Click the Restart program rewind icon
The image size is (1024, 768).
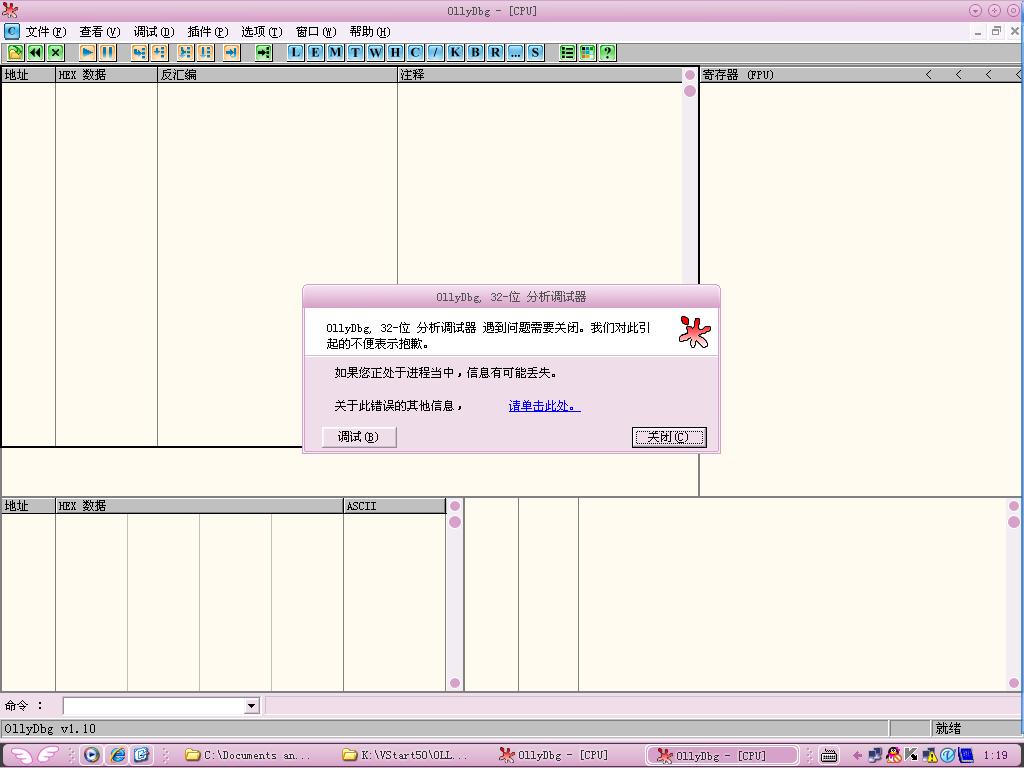coord(35,53)
